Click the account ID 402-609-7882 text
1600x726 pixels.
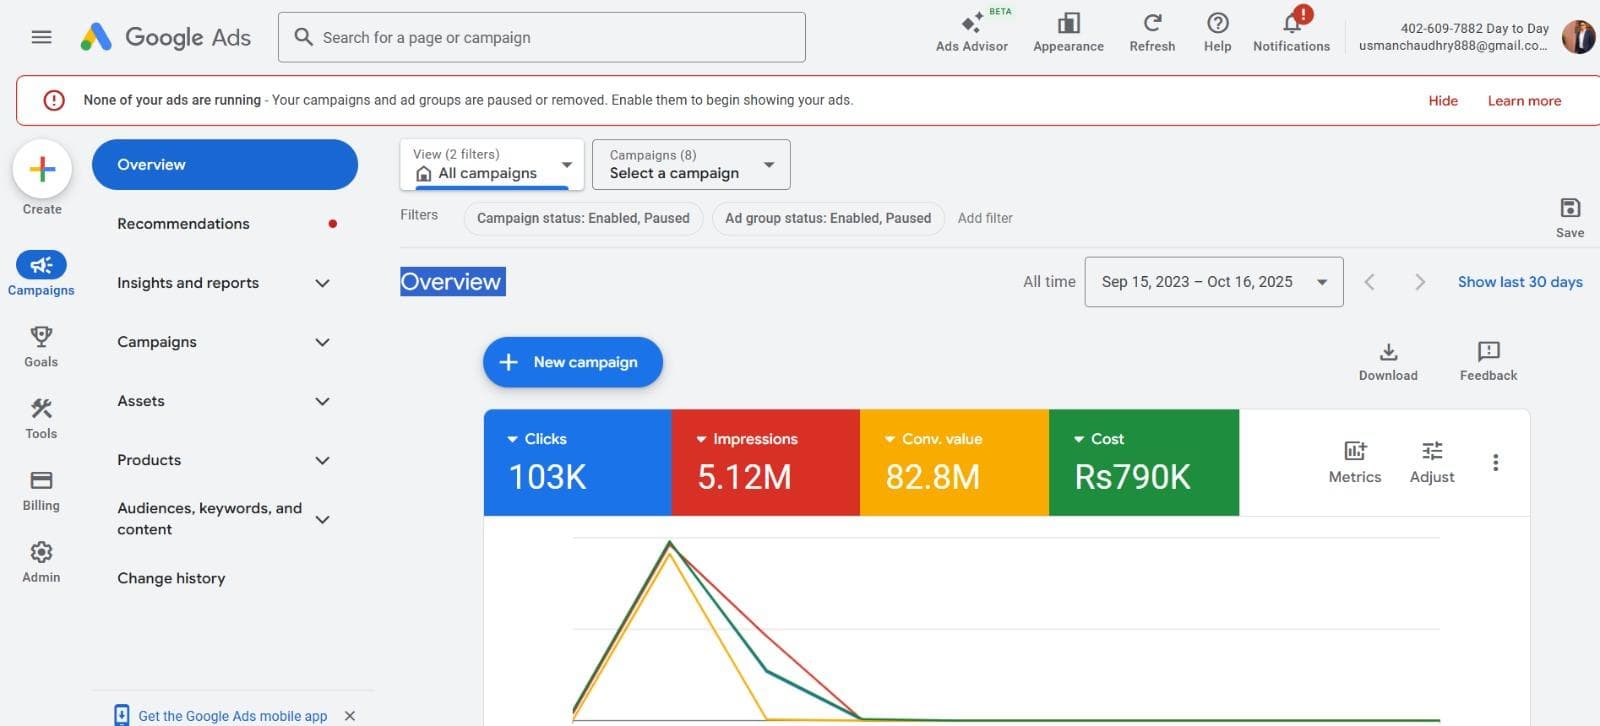pos(1441,28)
